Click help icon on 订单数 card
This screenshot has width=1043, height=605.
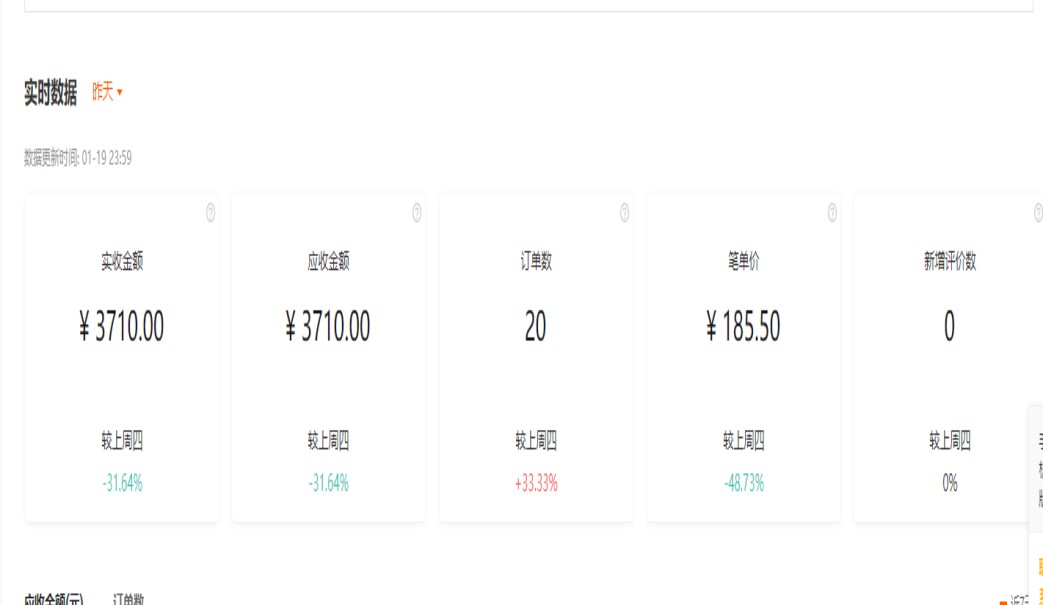pos(624,212)
